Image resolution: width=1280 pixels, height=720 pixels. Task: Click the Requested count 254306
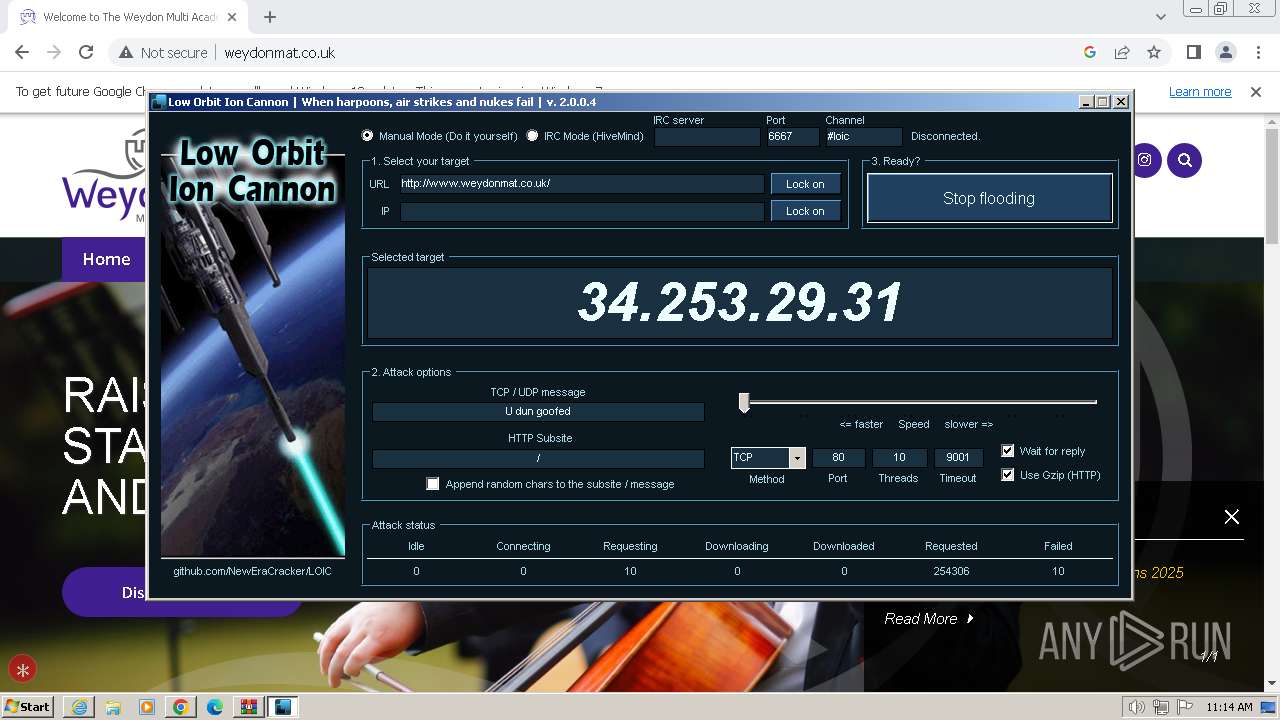tap(951, 571)
